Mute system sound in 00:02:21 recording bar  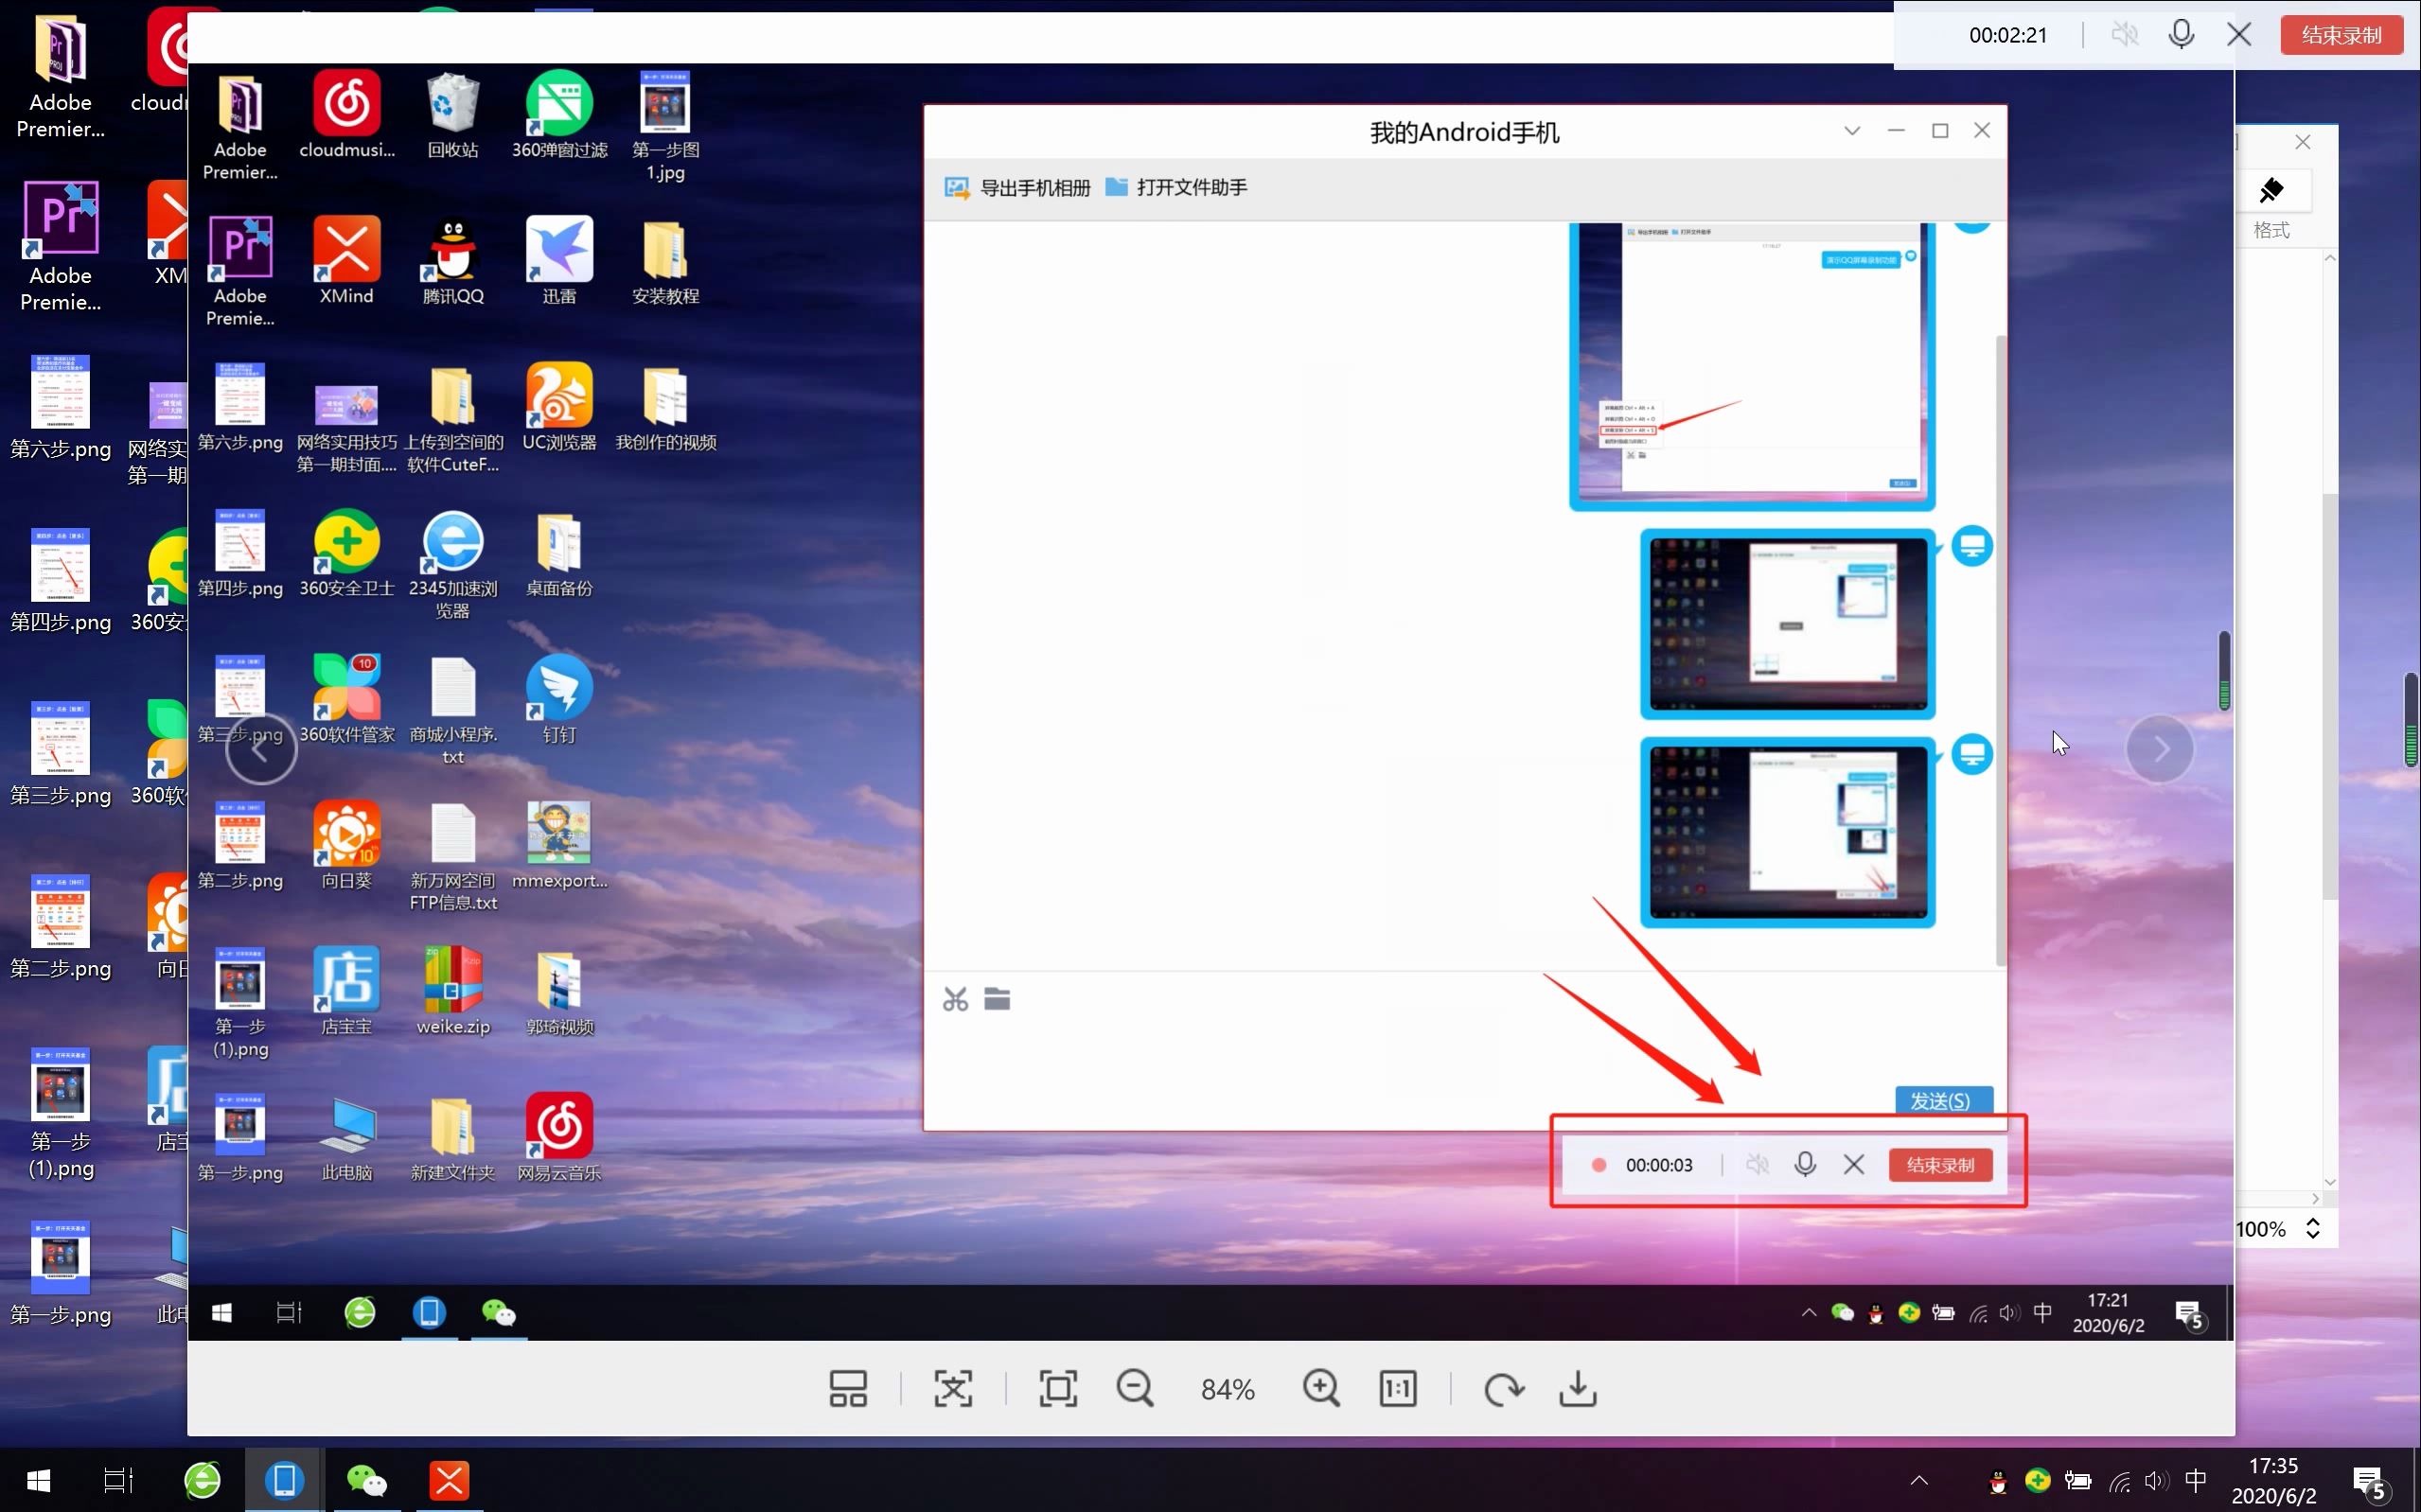pyautogui.click(x=2125, y=35)
